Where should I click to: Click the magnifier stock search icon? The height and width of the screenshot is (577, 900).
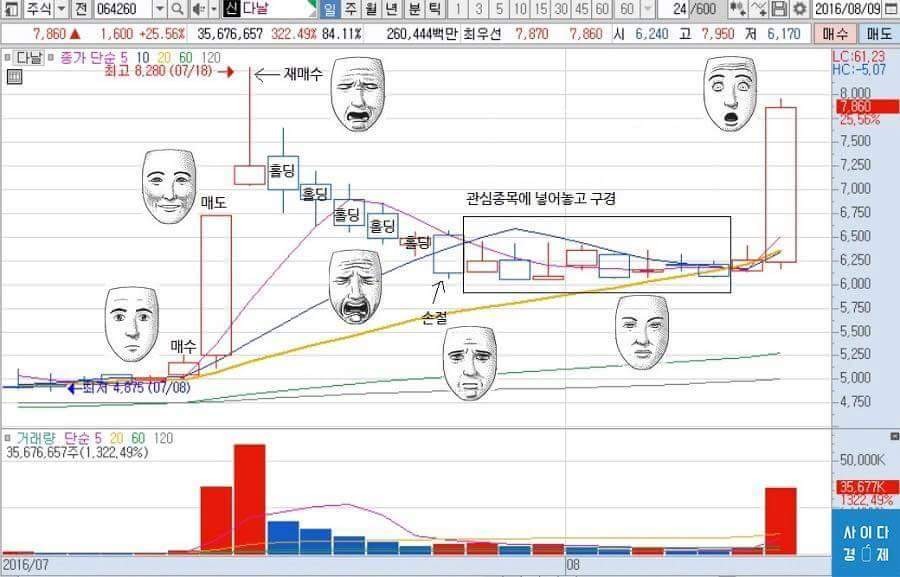pyautogui.click(x=176, y=9)
